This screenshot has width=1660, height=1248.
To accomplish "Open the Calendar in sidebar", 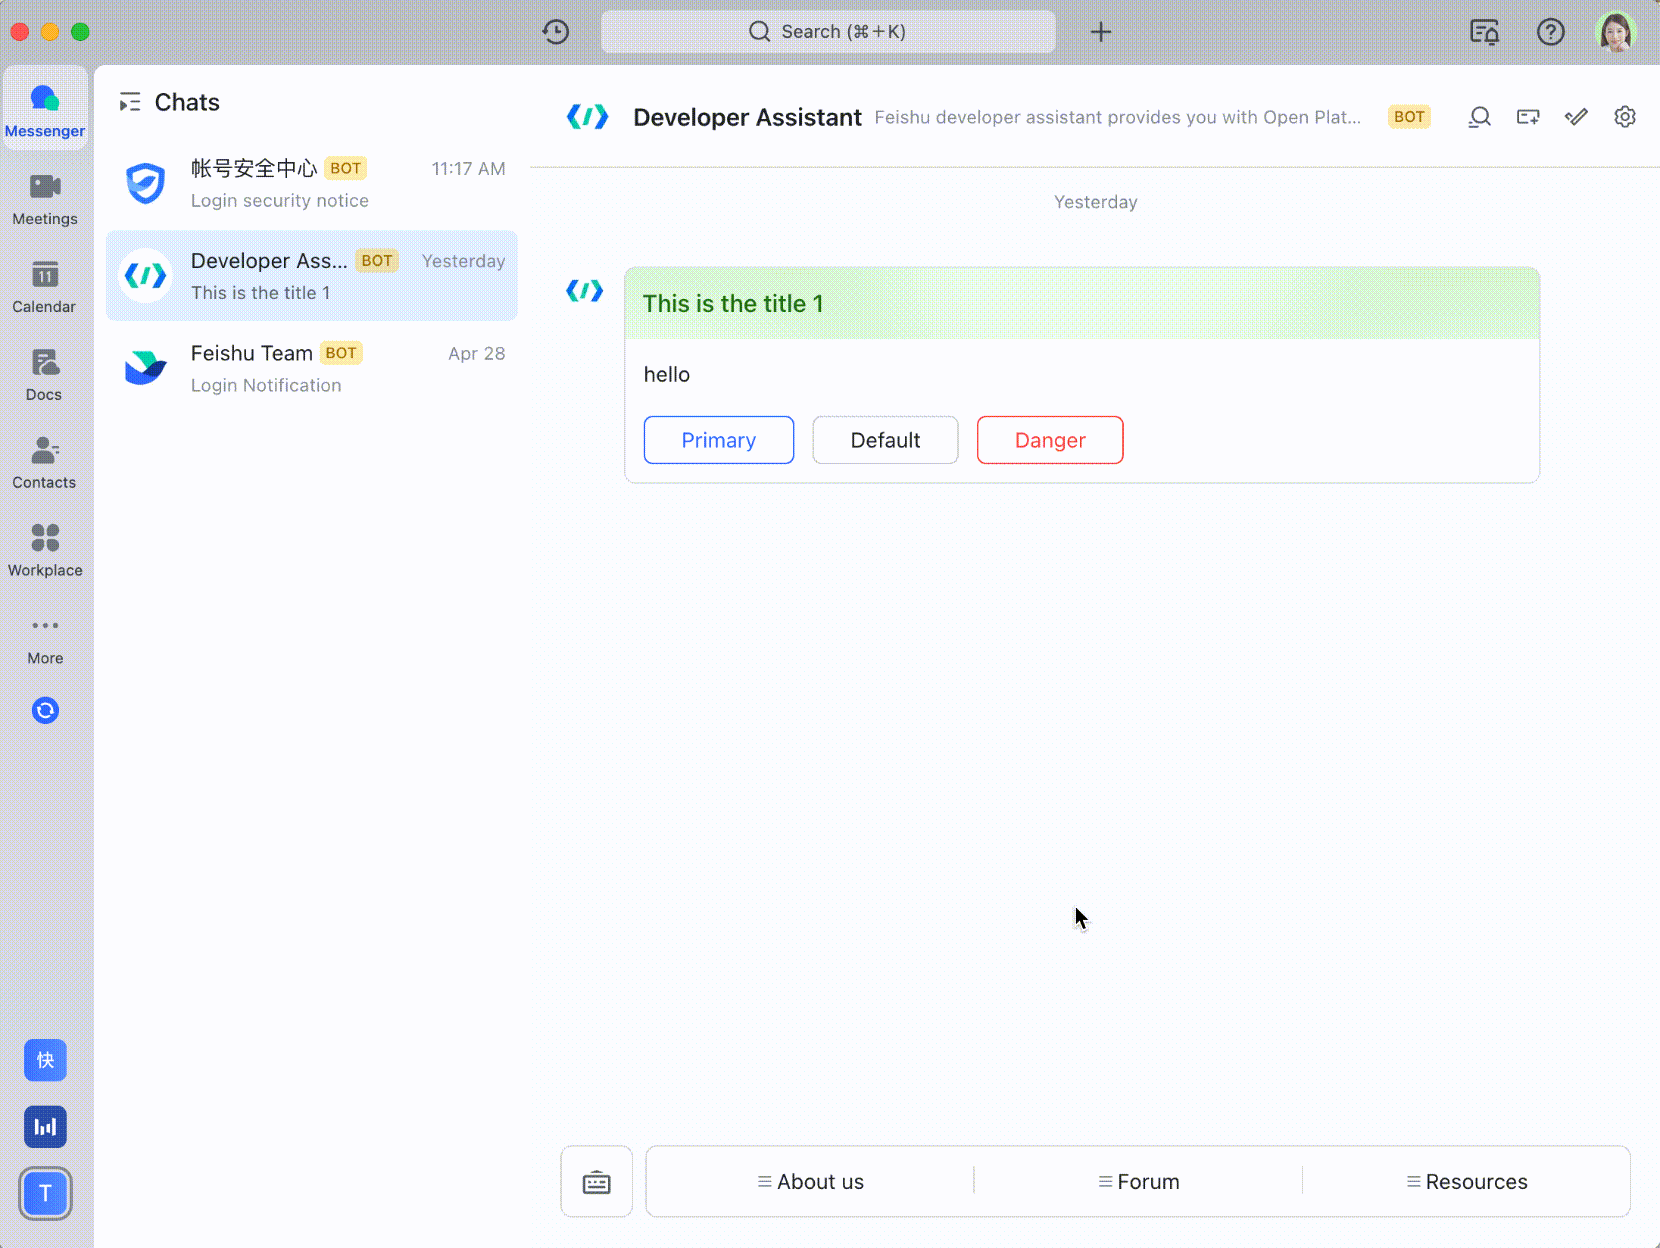I will 45,287.
